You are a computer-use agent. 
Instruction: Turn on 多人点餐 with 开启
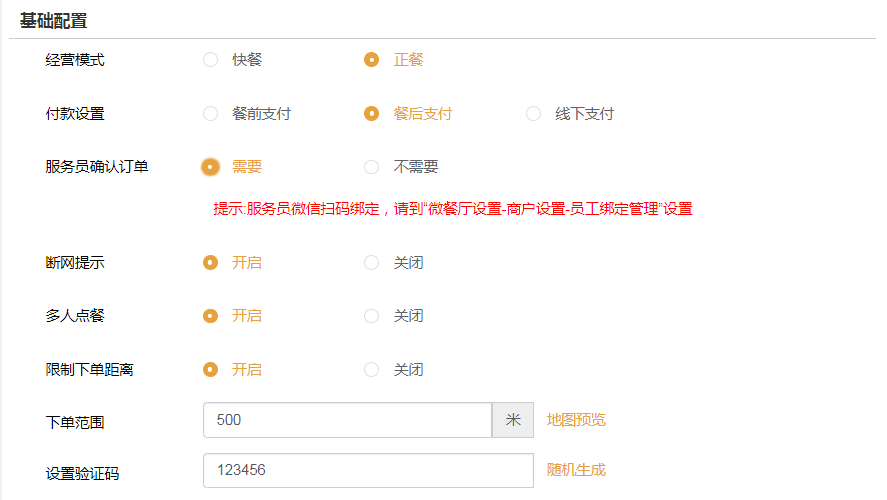210,316
